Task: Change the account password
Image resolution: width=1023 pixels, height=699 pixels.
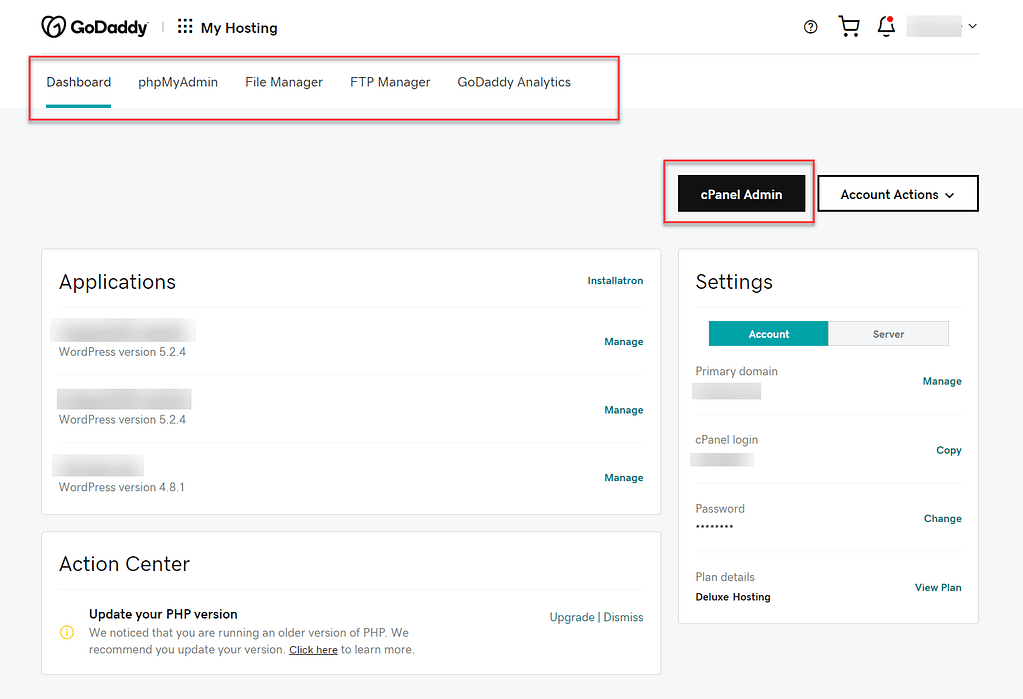Action: 942,518
